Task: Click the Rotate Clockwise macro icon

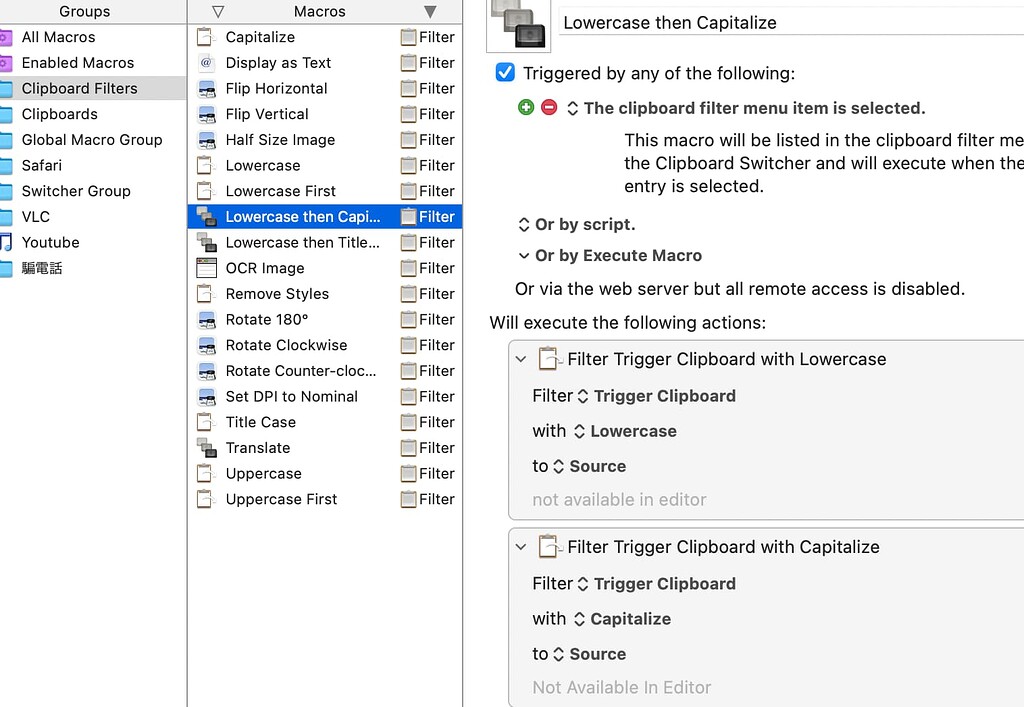Action: 206,344
